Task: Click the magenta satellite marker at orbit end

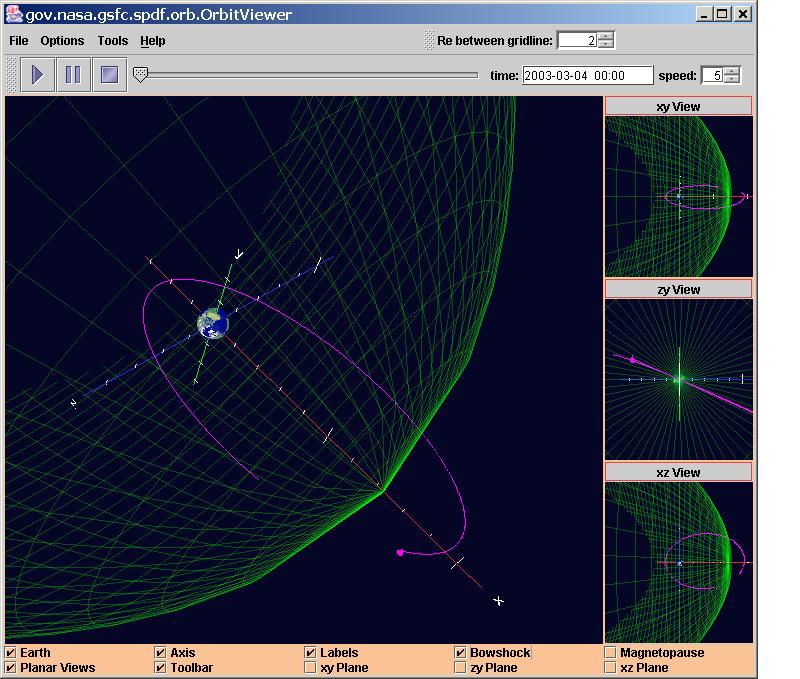Action: point(400,552)
